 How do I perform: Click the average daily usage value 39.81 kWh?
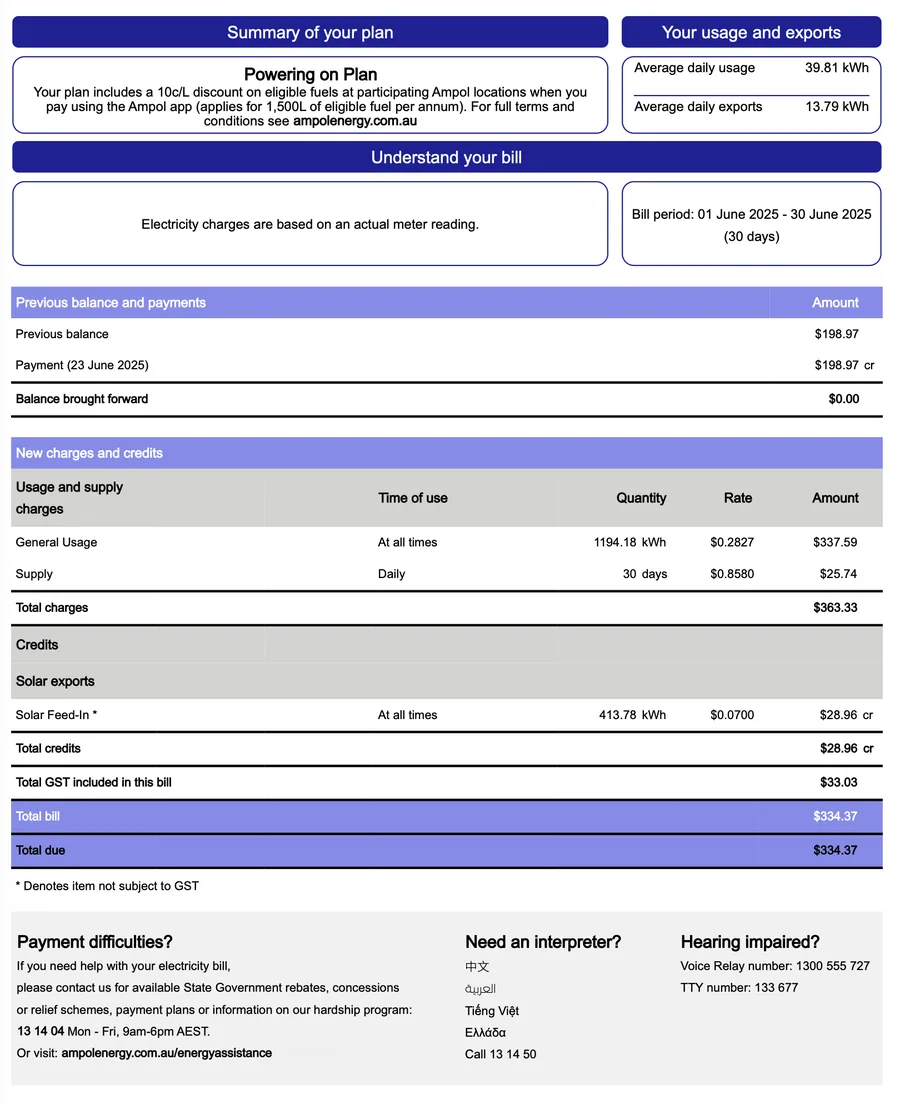point(837,68)
